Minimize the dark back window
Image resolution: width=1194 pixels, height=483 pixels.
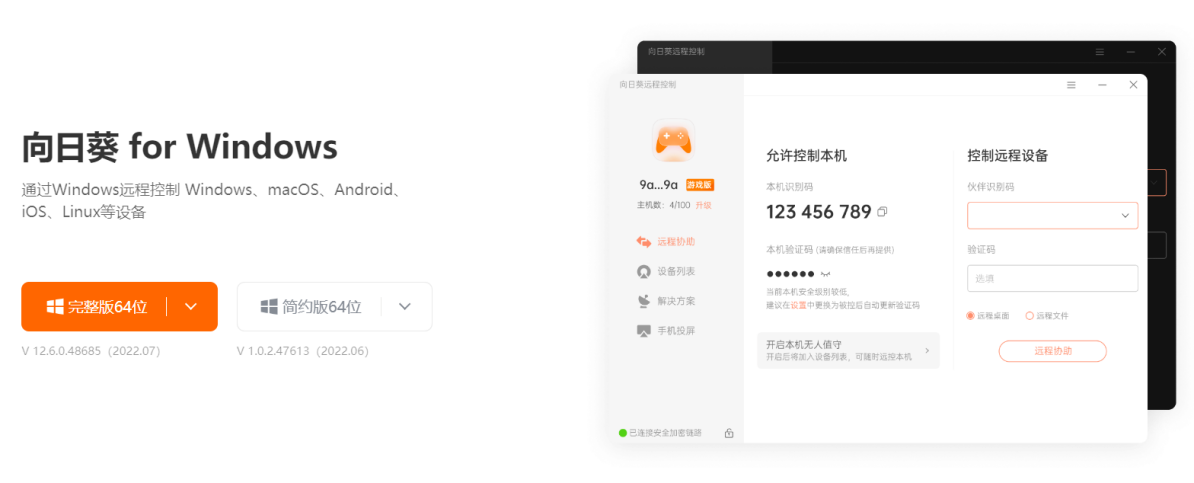(1131, 52)
